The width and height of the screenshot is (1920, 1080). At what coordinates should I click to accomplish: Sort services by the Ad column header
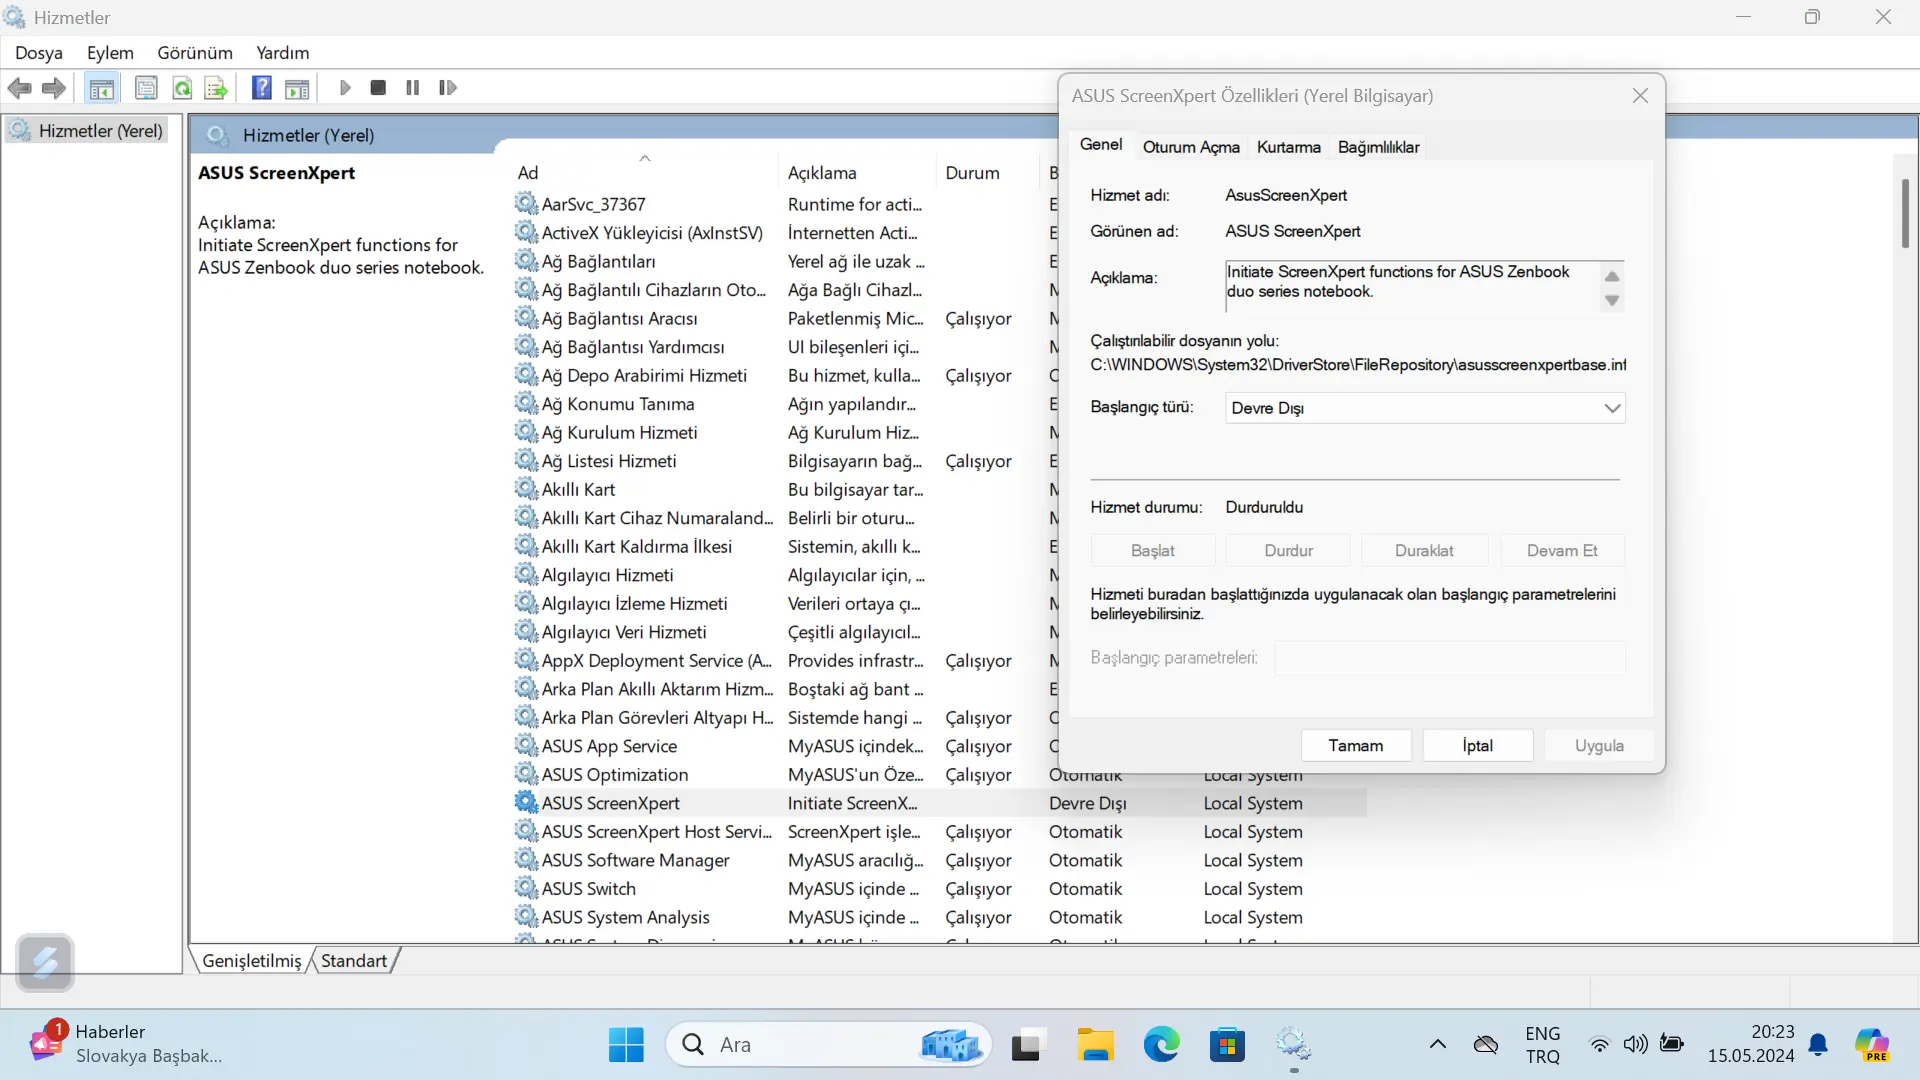[x=645, y=173]
